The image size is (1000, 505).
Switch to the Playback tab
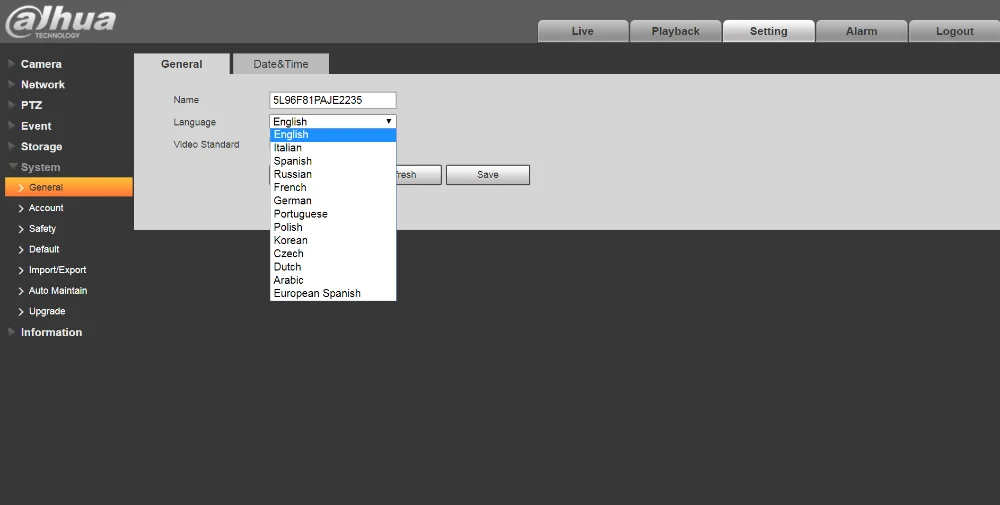(x=675, y=31)
